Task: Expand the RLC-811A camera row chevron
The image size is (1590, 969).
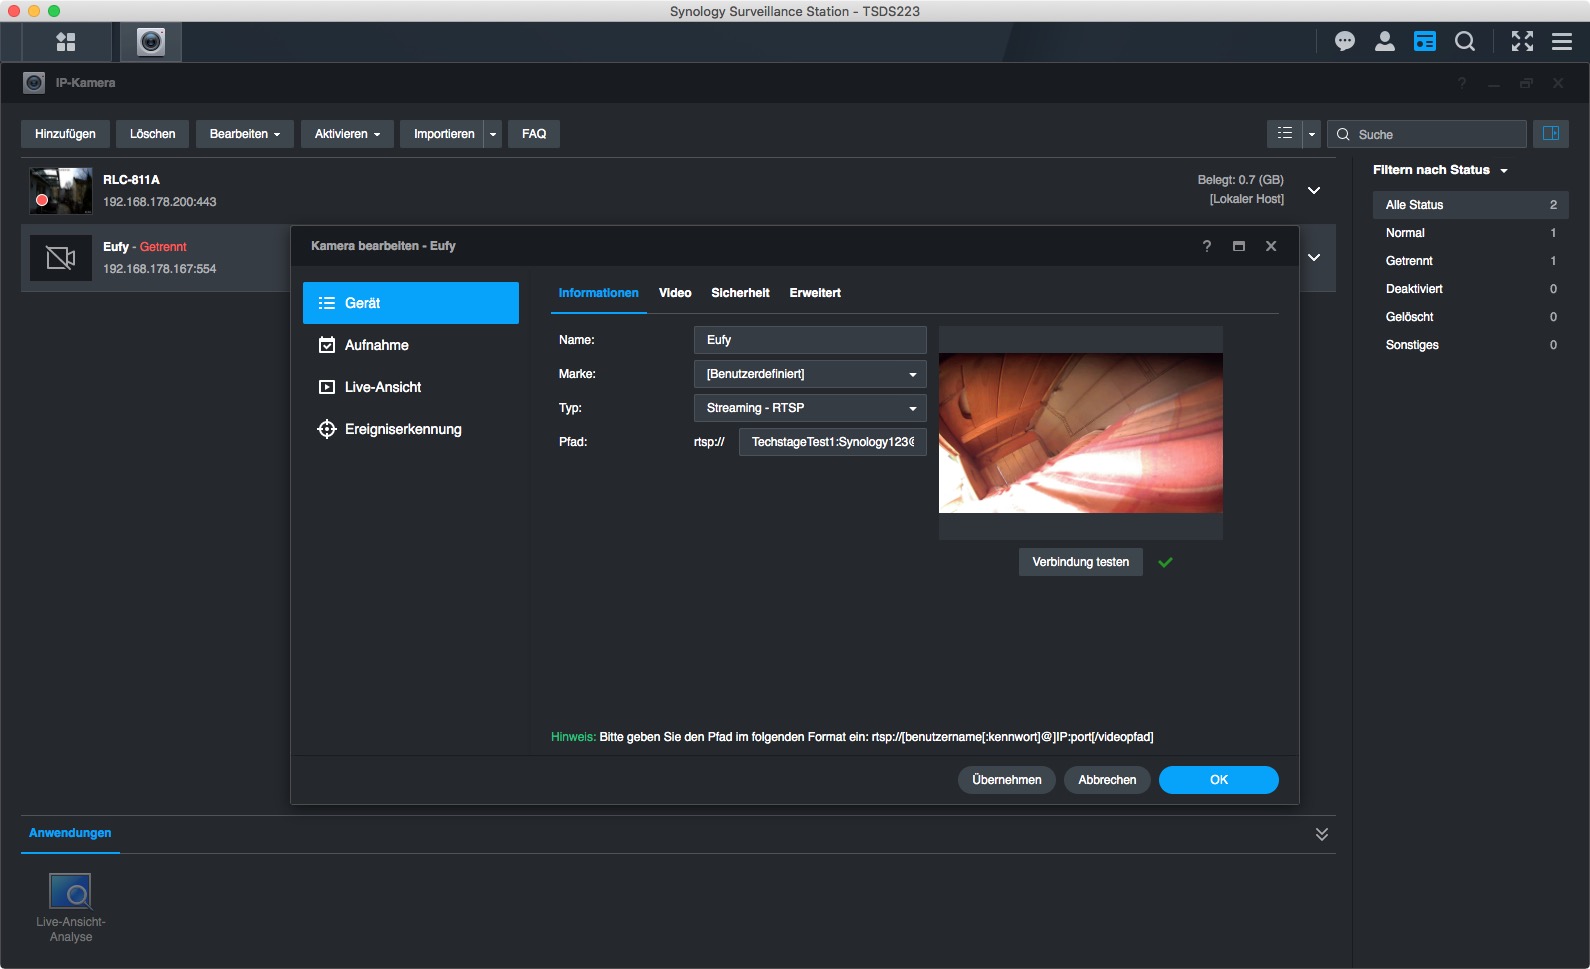Action: click(1314, 190)
